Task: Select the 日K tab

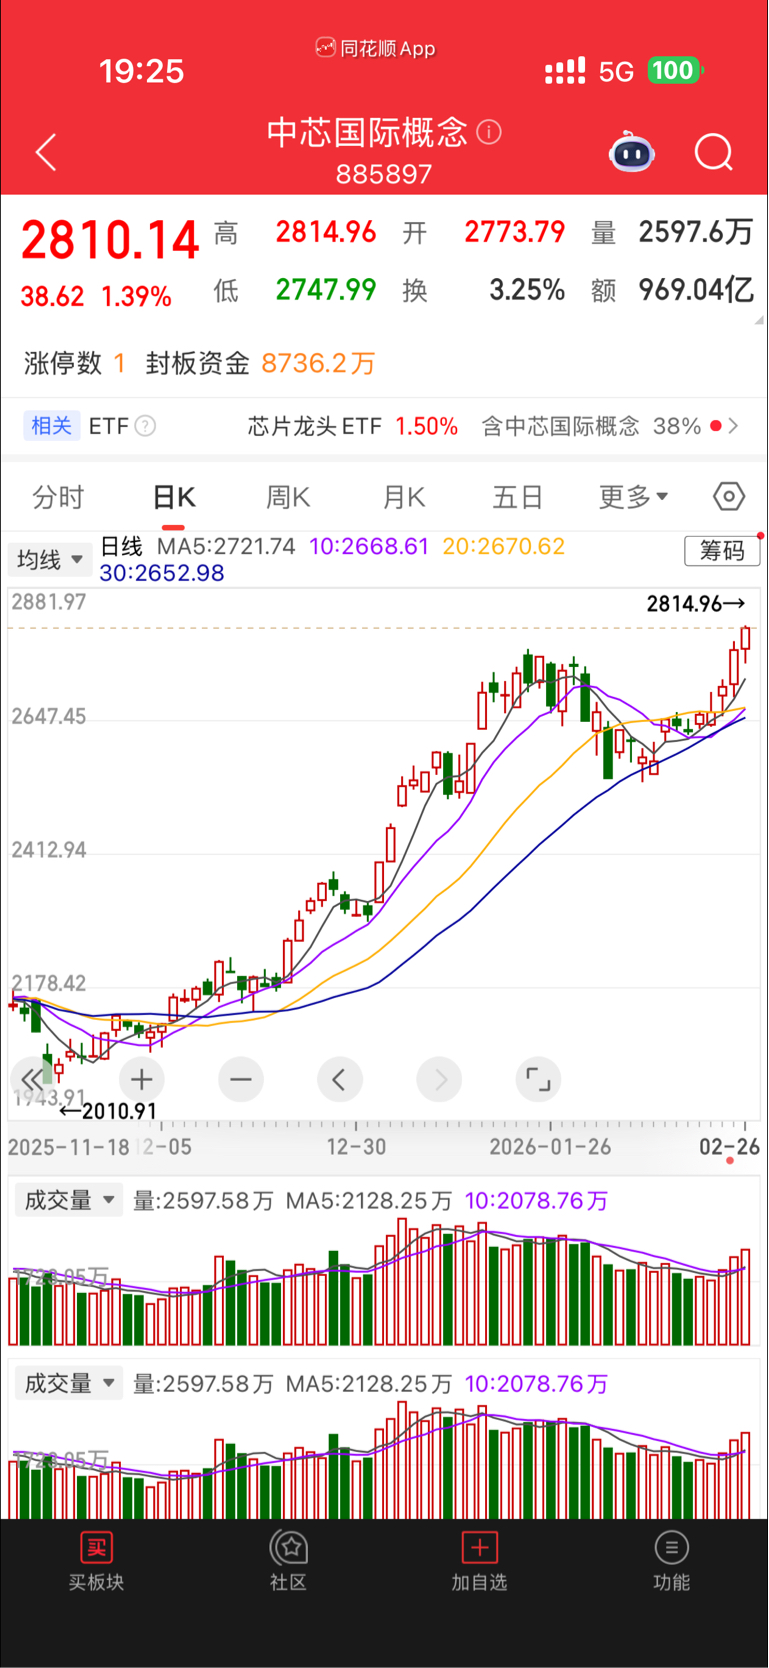Action: 173,497
